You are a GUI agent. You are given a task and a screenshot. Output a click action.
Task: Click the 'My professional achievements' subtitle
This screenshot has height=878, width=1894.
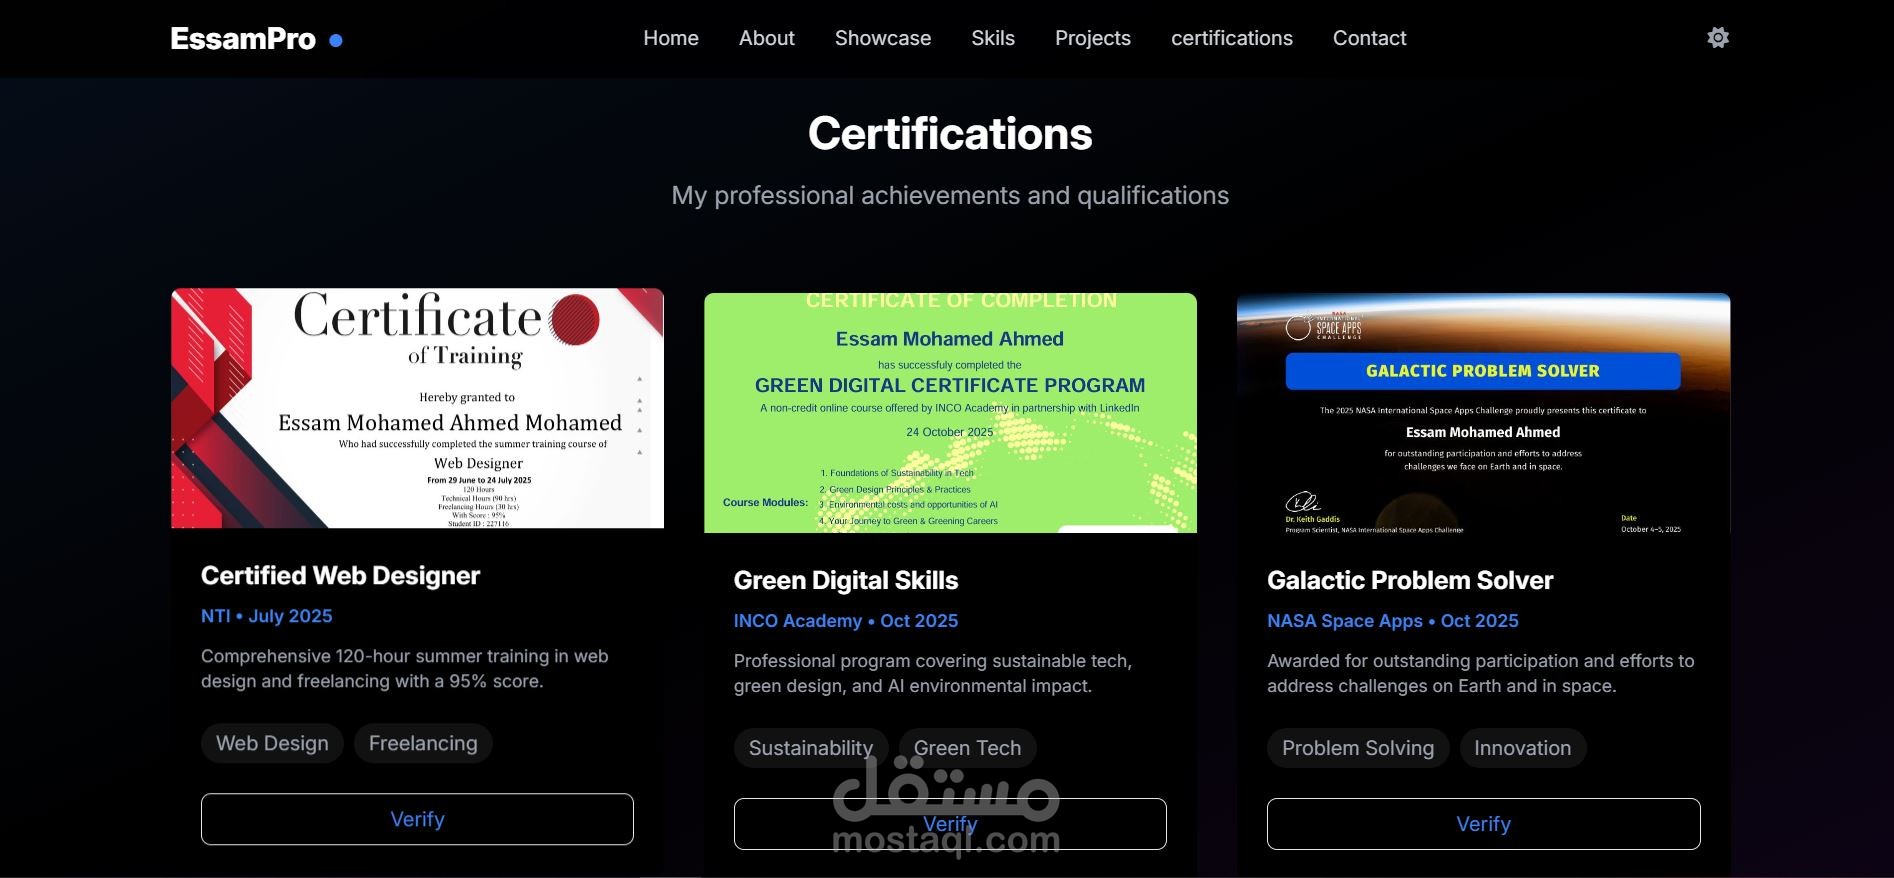950,195
